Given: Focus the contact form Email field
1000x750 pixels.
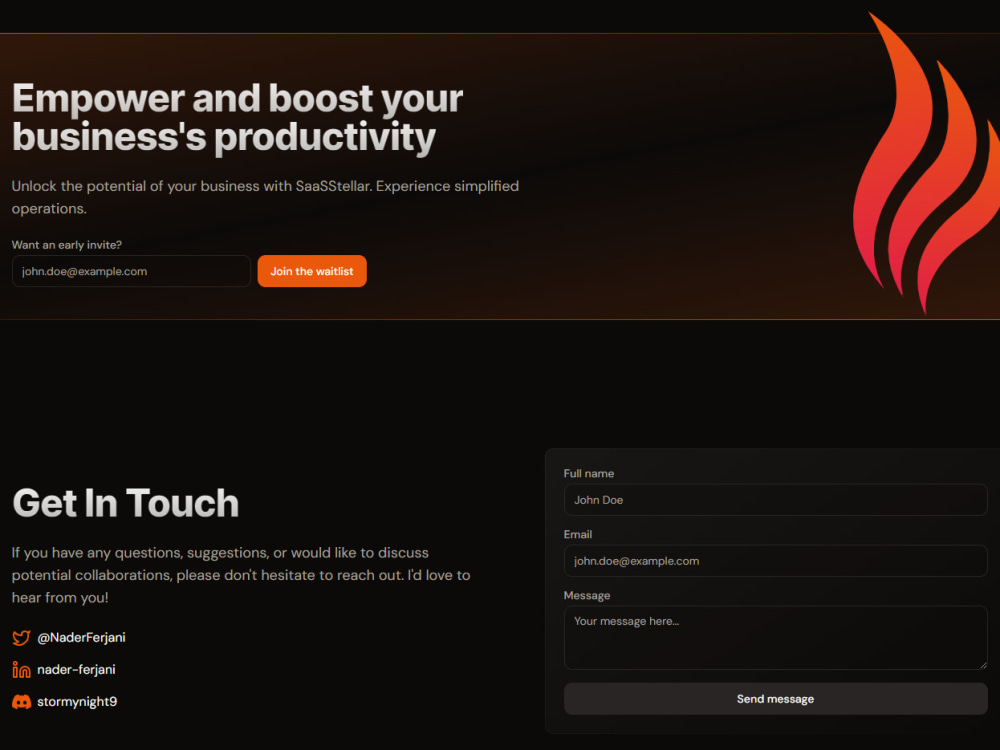Looking at the screenshot, I should pyautogui.click(x=776, y=561).
